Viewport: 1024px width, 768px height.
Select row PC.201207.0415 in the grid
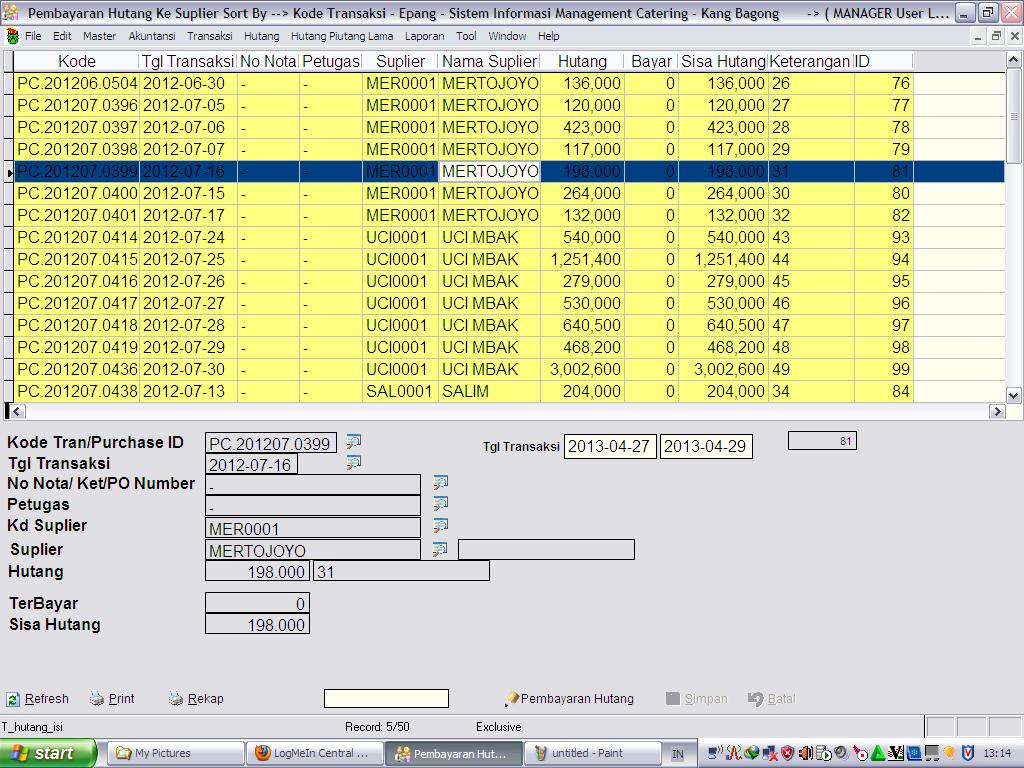tap(77, 259)
